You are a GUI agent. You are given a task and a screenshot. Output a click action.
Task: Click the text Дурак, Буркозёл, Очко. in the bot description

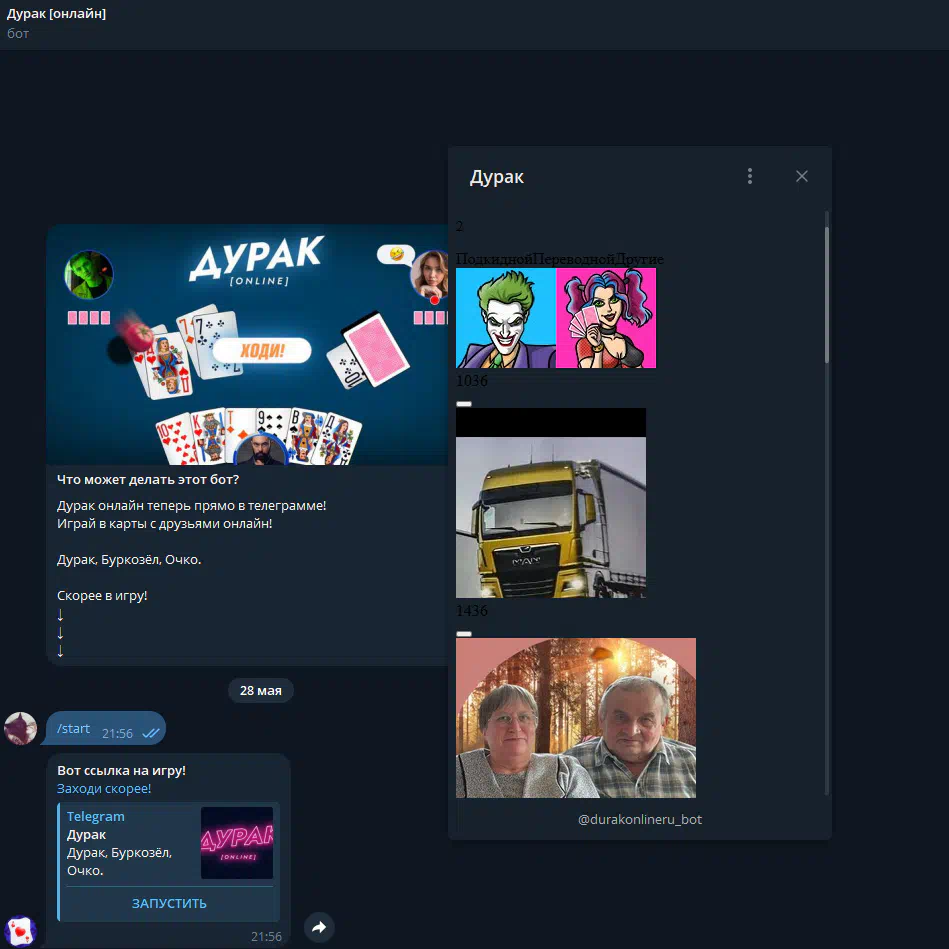[x=129, y=559]
